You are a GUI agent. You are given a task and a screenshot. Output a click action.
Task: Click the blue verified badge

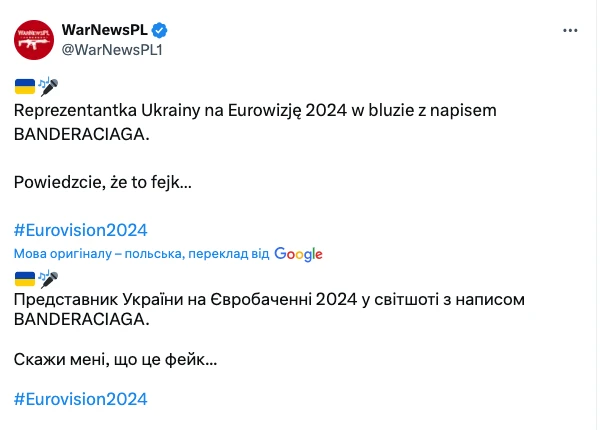[159, 30]
